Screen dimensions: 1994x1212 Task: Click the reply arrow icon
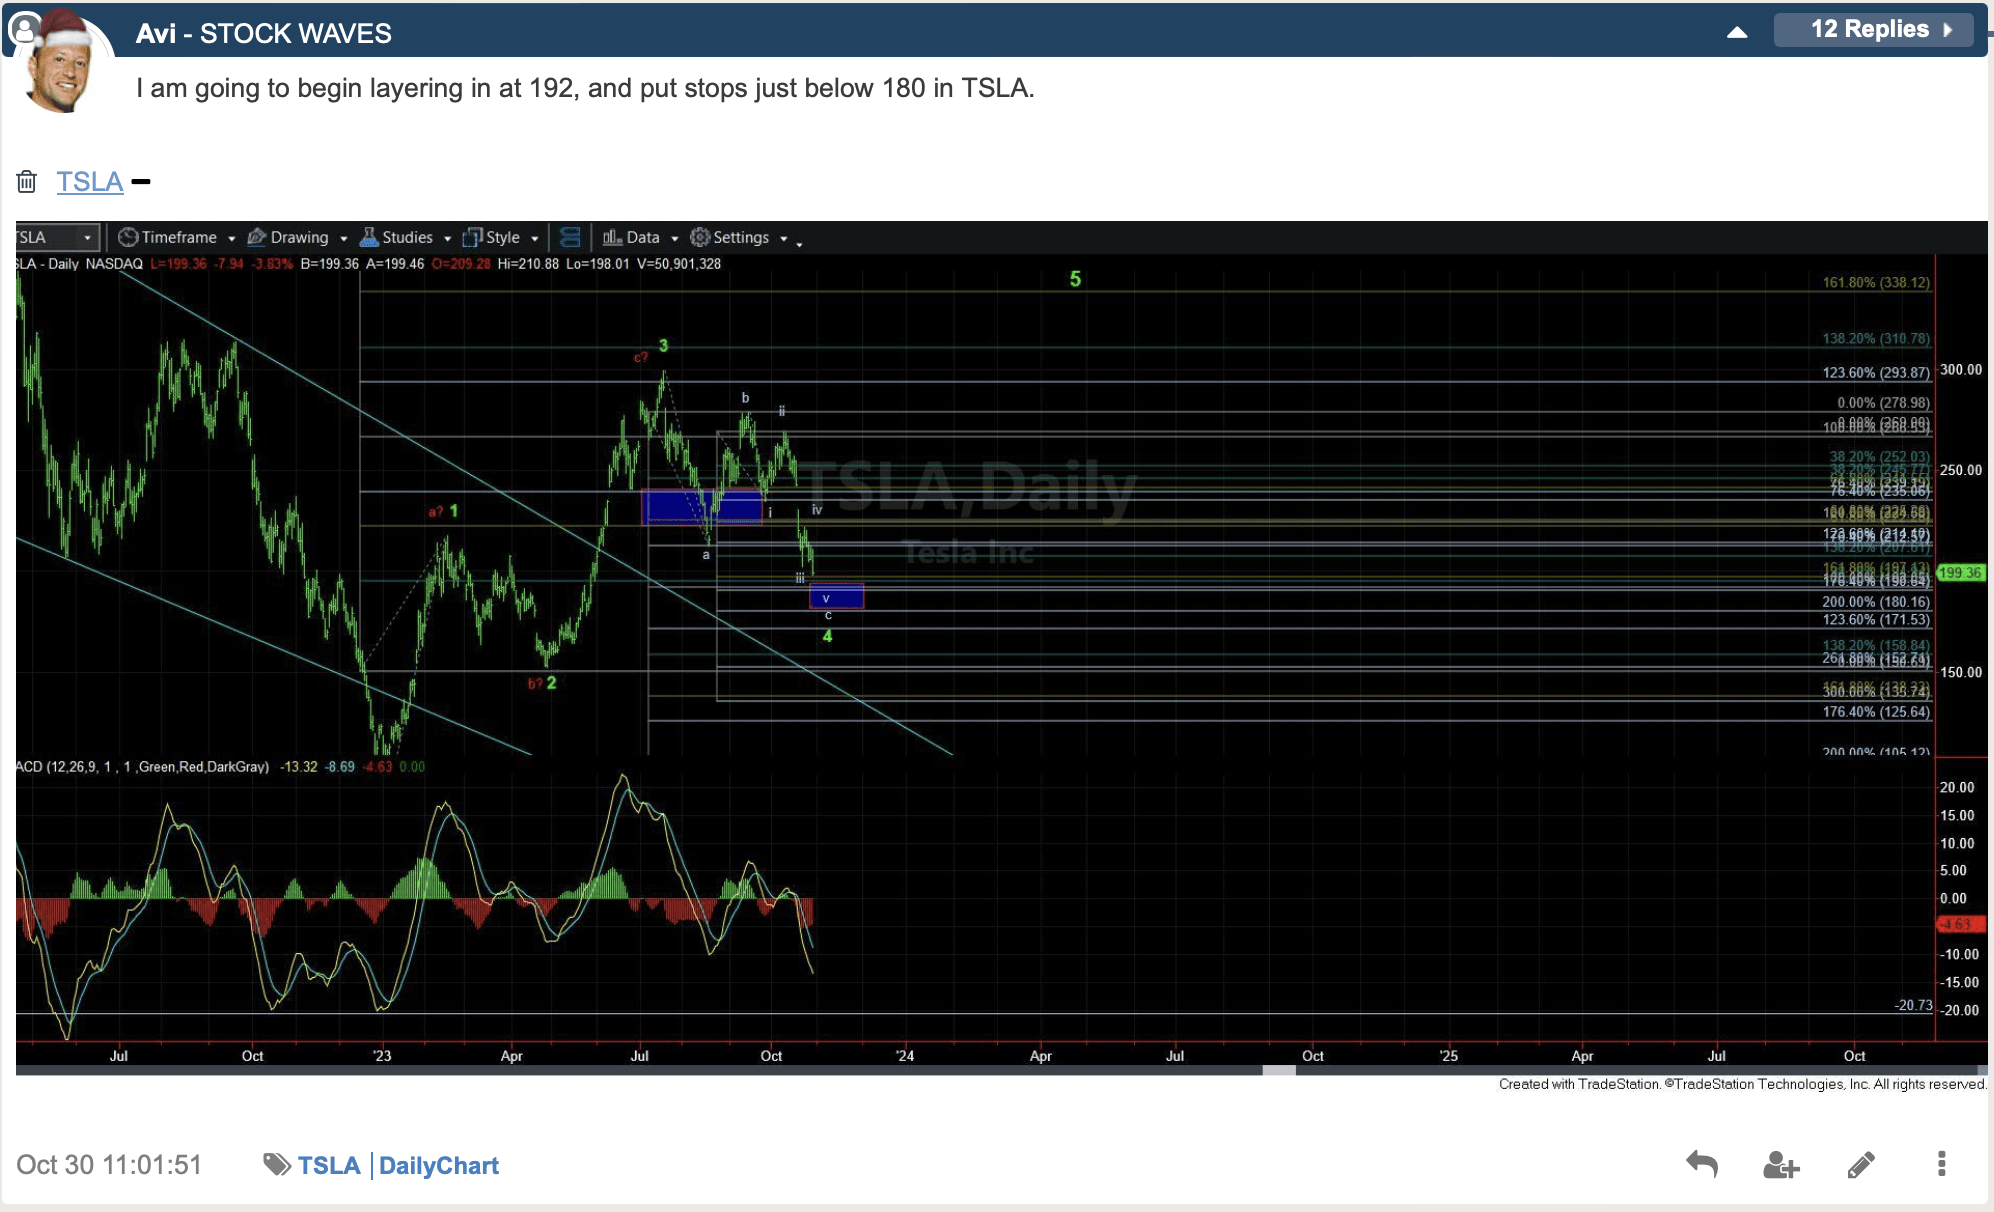(1701, 1164)
